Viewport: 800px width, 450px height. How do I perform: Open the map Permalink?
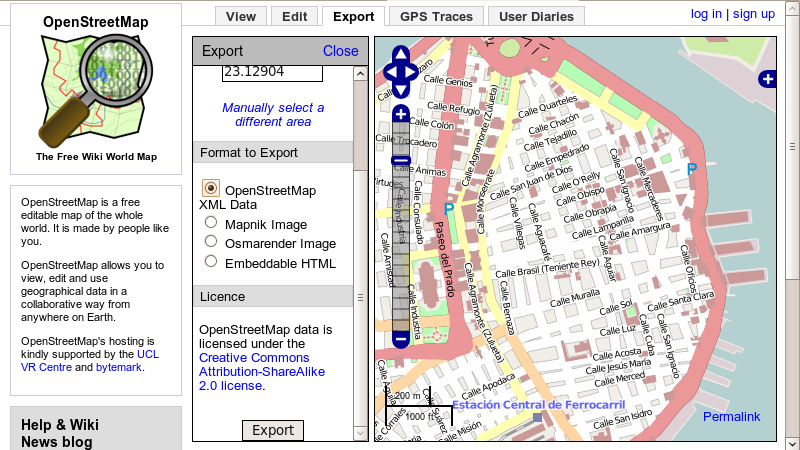click(x=731, y=416)
